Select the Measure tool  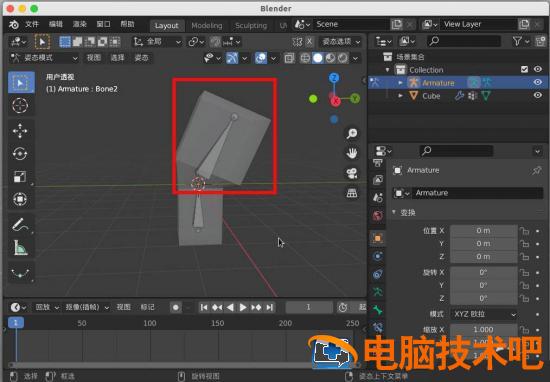coord(20,248)
